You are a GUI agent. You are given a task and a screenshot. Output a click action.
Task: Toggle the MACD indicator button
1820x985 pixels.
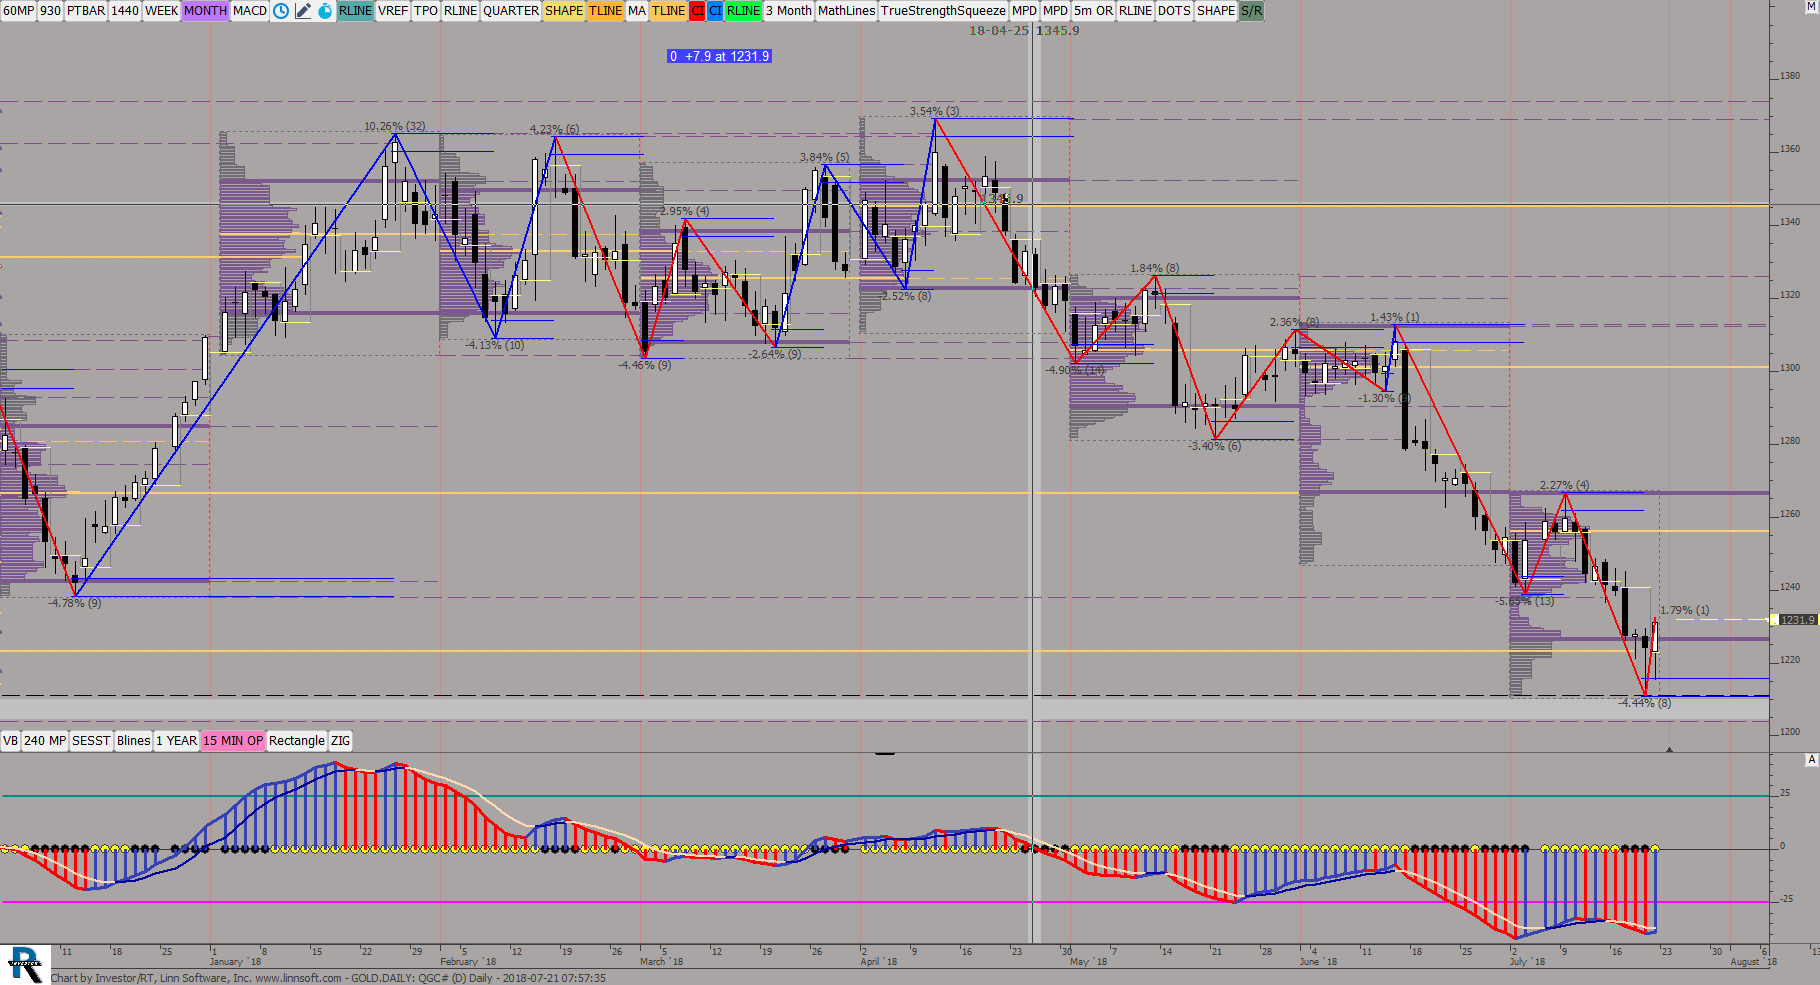click(250, 11)
